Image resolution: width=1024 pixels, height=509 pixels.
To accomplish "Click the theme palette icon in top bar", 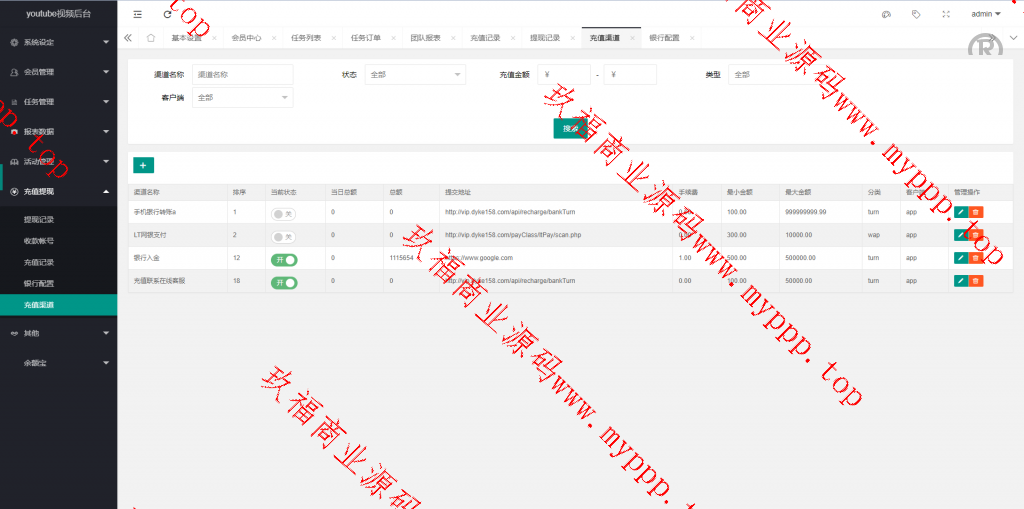I will pyautogui.click(x=886, y=14).
